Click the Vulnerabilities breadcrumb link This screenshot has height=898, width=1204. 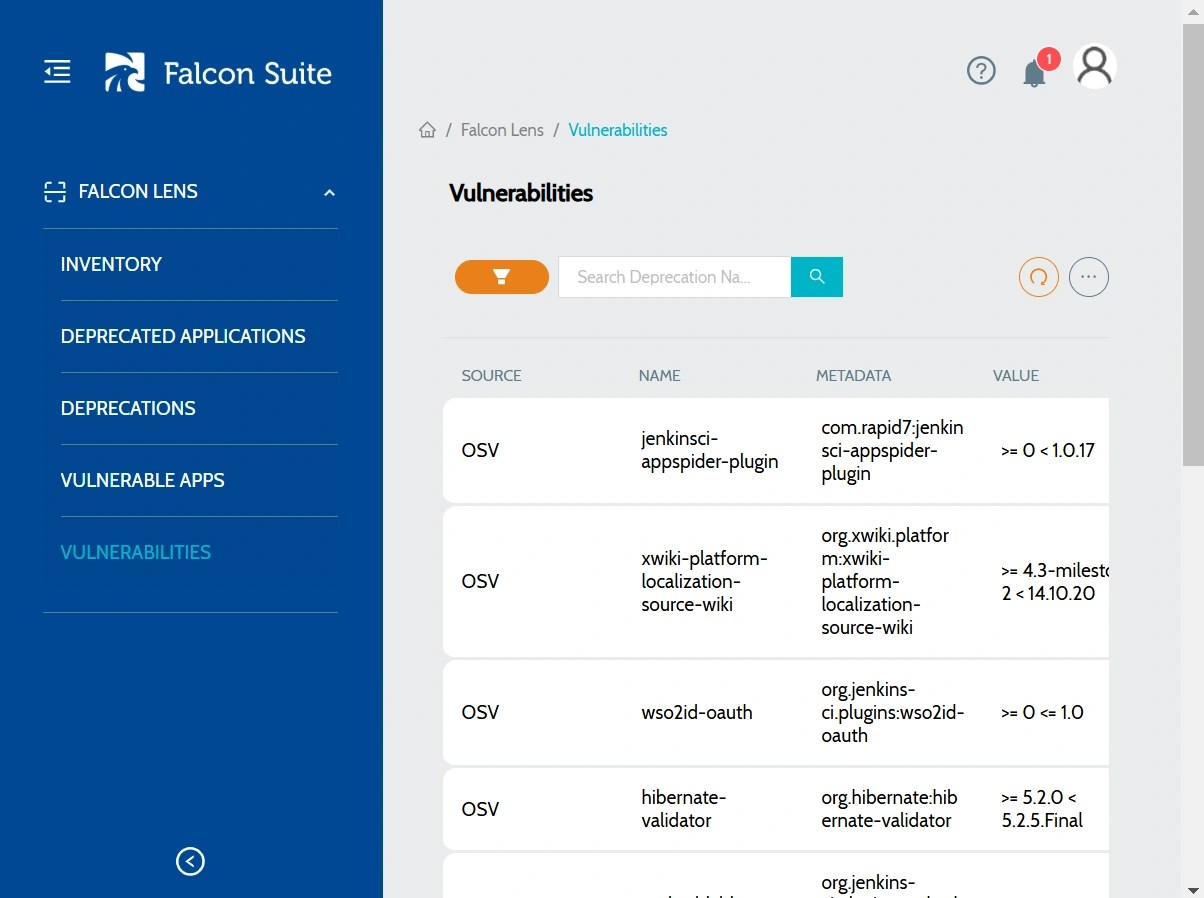click(618, 130)
